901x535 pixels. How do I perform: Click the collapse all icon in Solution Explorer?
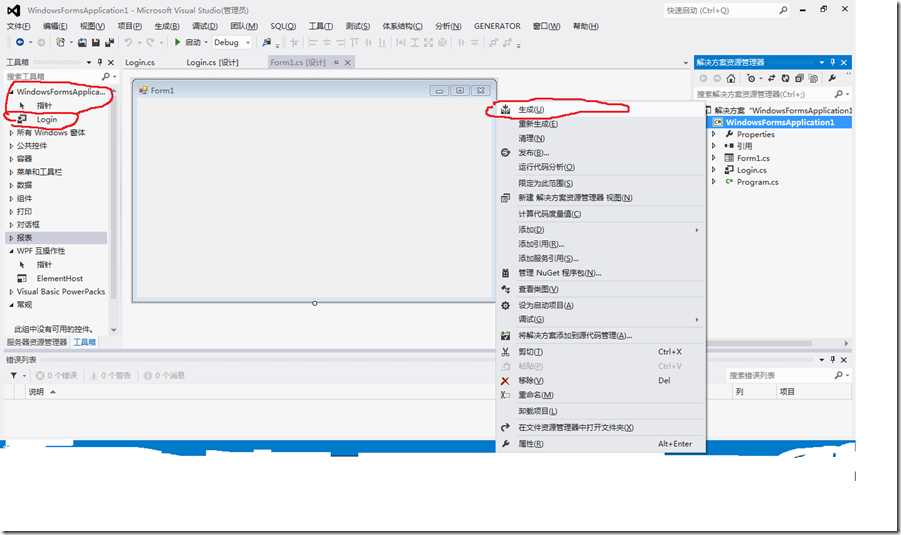tap(799, 78)
